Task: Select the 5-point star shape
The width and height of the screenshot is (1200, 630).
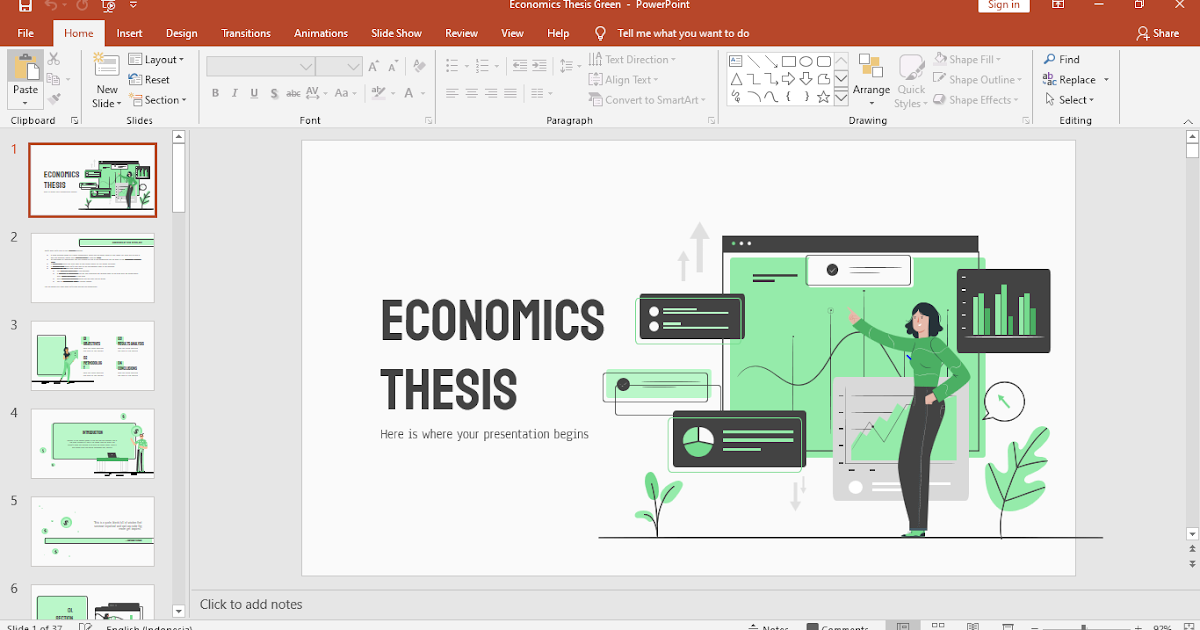Action: [x=823, y=97]
